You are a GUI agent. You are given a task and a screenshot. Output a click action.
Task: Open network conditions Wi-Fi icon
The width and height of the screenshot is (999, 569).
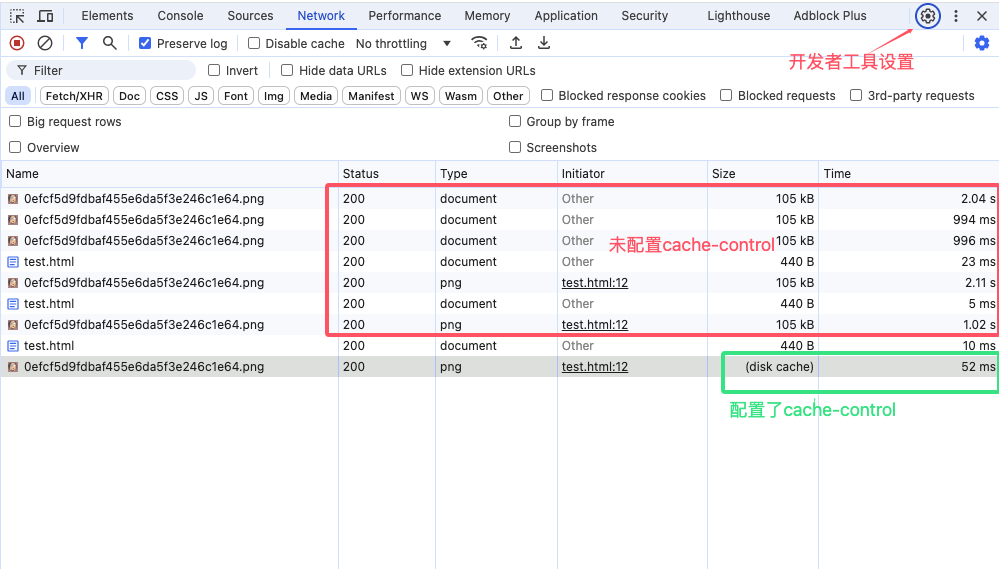coord(479,43)
